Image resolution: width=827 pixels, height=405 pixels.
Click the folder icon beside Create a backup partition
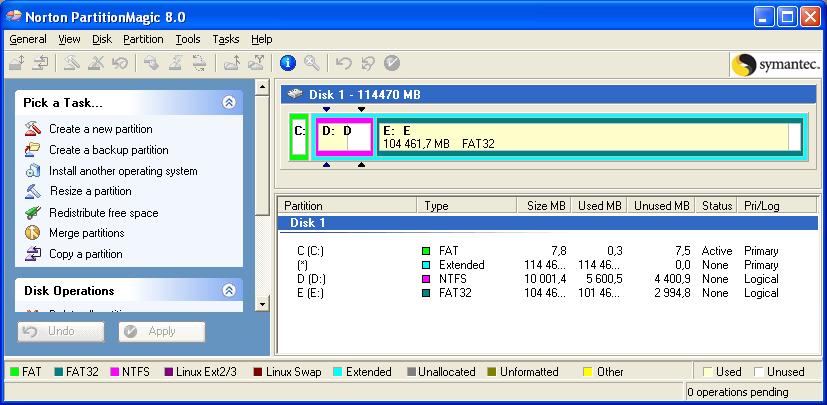coord(33,150)
